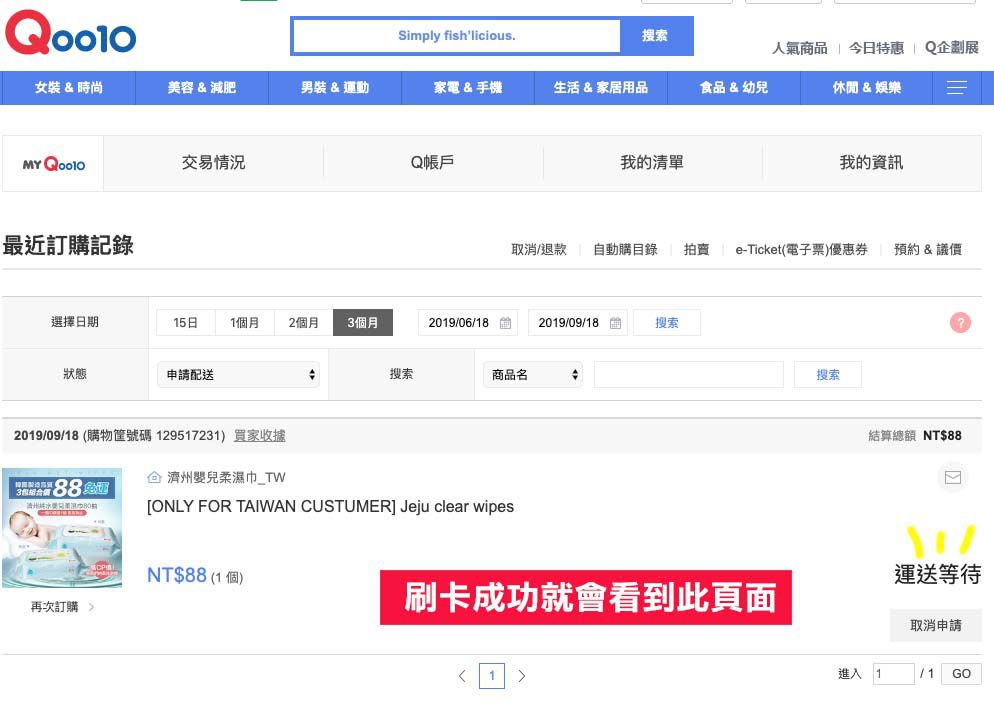Select the 15日 date range
The height and width of the screenshot is (703, 994).
[186, 323]
